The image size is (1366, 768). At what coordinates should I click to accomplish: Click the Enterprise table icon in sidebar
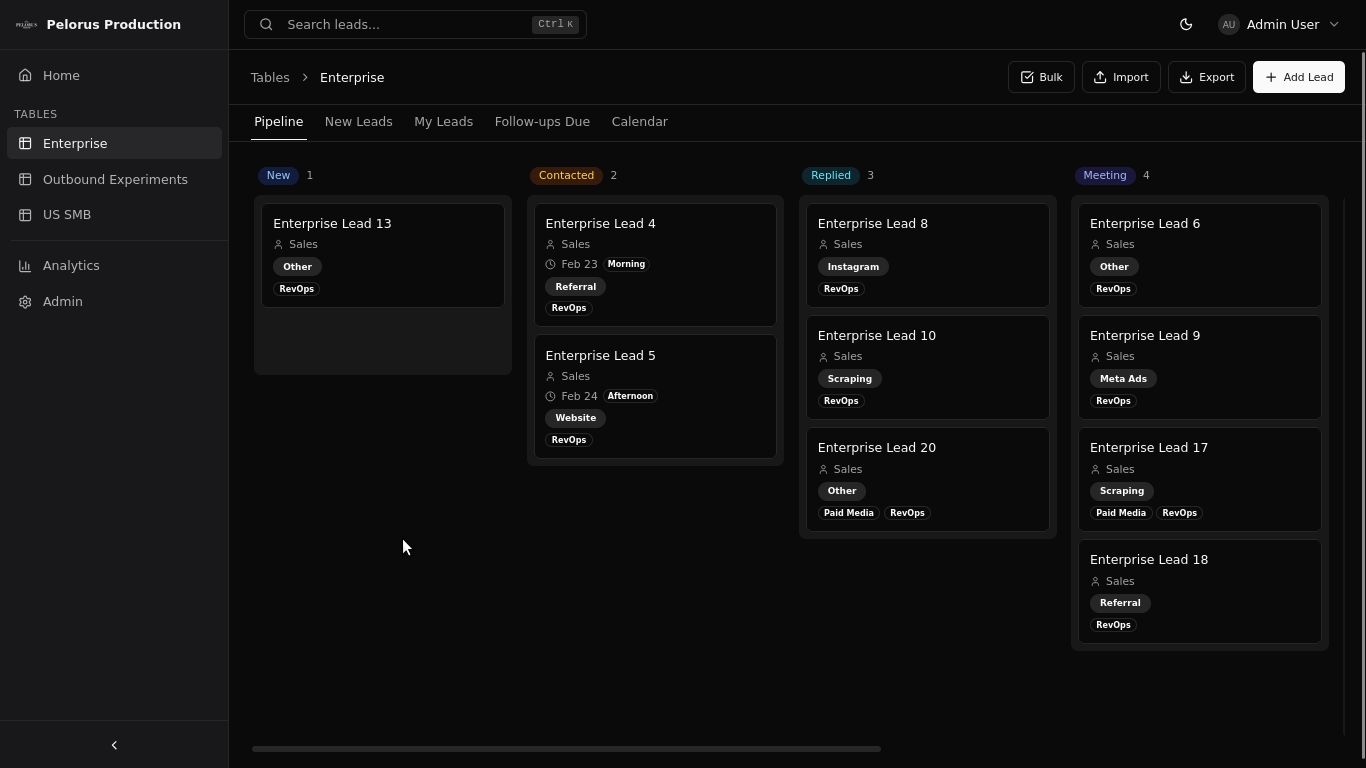[25, 143]
